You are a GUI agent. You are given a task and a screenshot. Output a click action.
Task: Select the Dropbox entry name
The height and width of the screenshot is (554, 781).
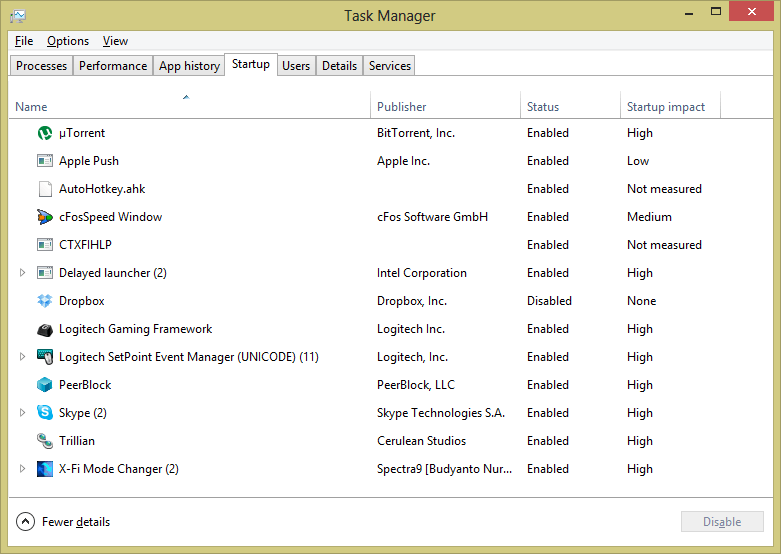pyautogui.click(x=82, y=301)
